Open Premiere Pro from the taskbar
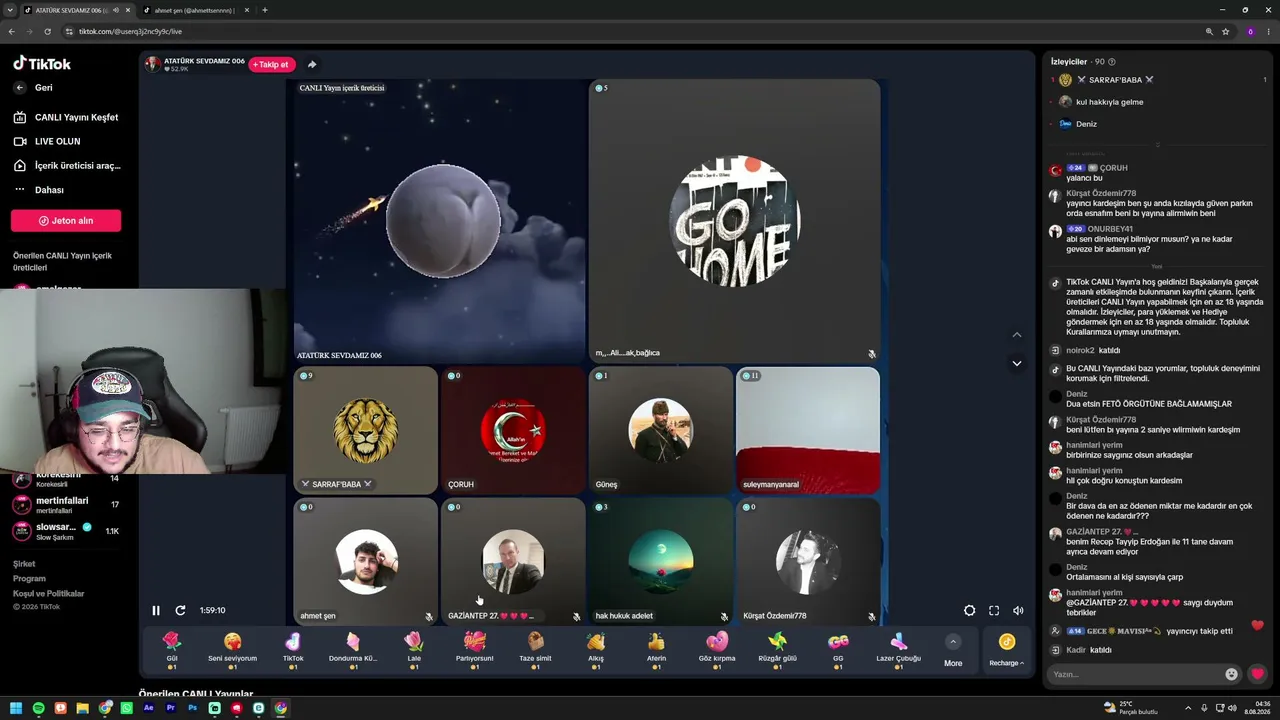This screenshot has width=1280, height=720. 171,708
